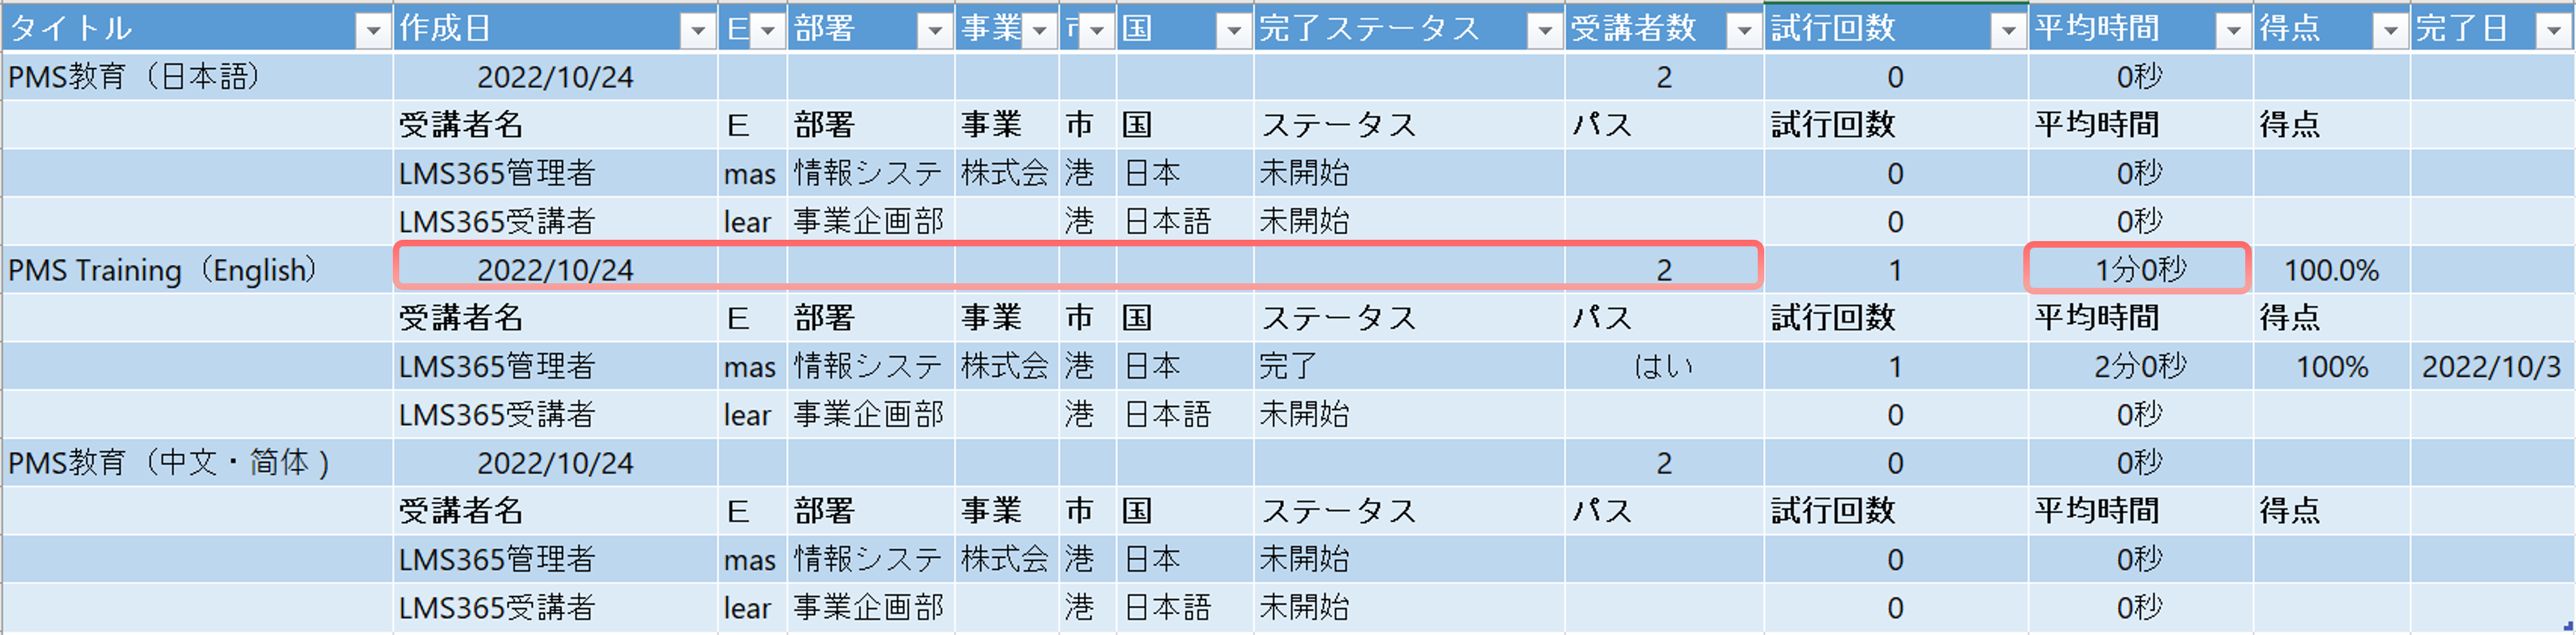Select LMS365受講者 under PMS教育（中文・简体）

555,607
